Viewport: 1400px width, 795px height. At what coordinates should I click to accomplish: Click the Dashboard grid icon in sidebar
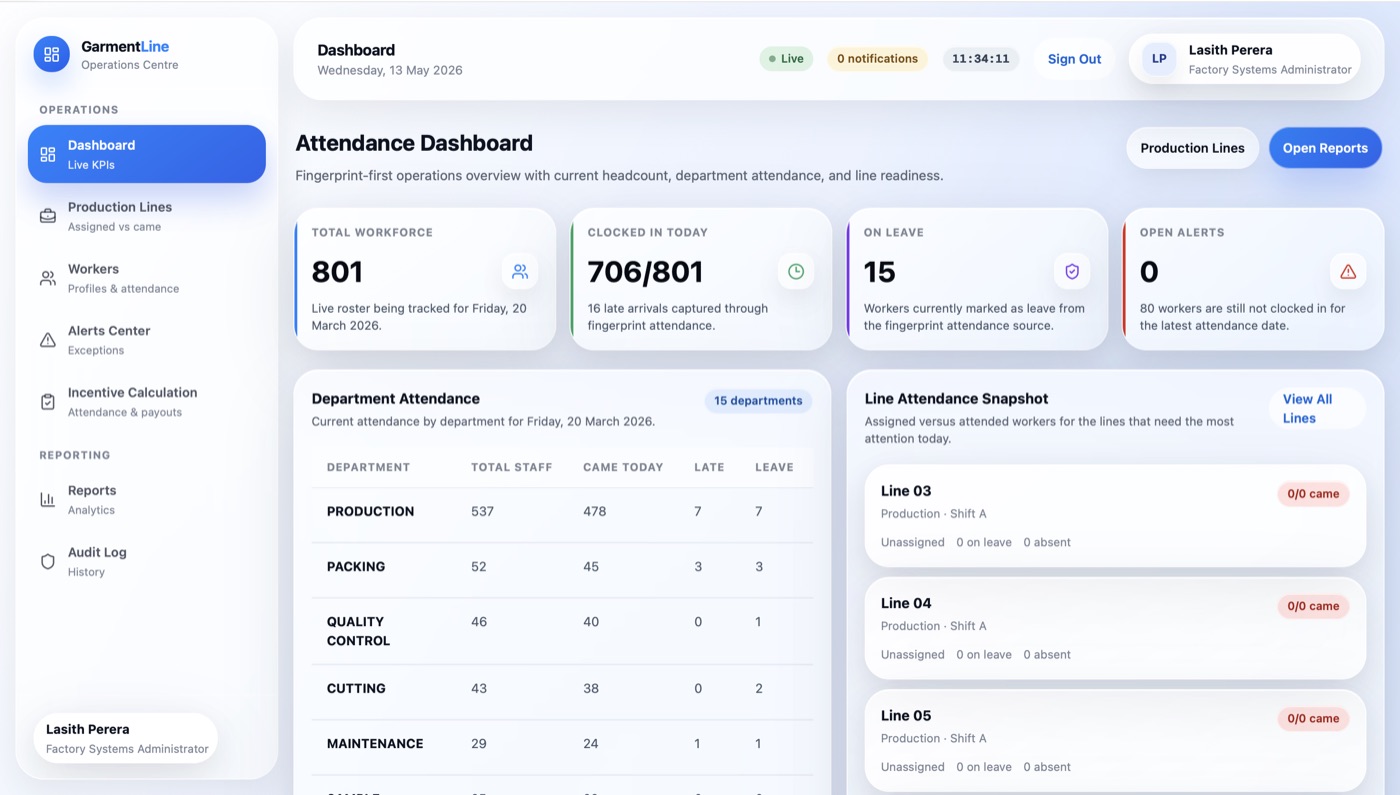[48, 154]
